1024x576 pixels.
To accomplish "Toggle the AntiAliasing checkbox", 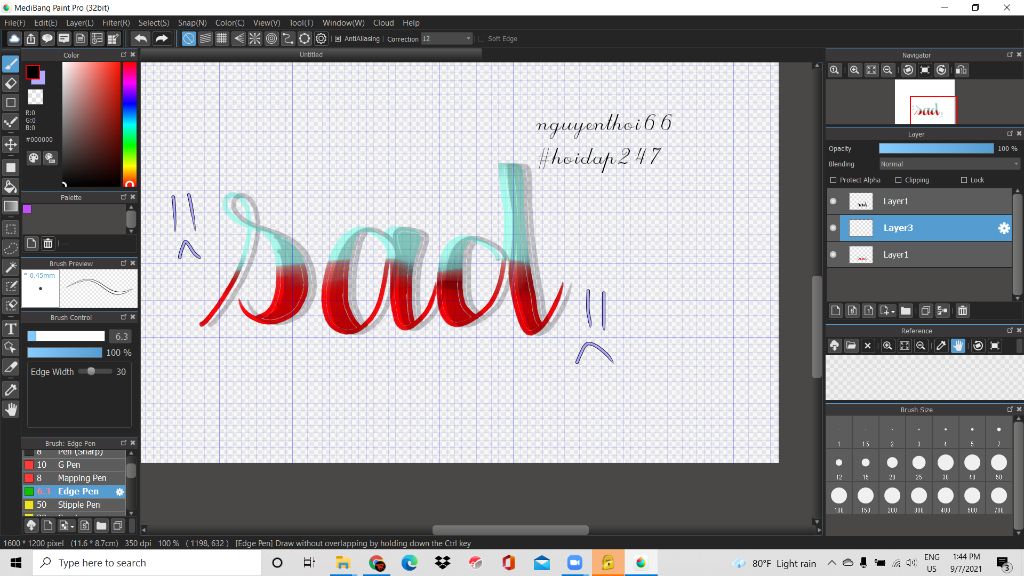I will 338,39.
